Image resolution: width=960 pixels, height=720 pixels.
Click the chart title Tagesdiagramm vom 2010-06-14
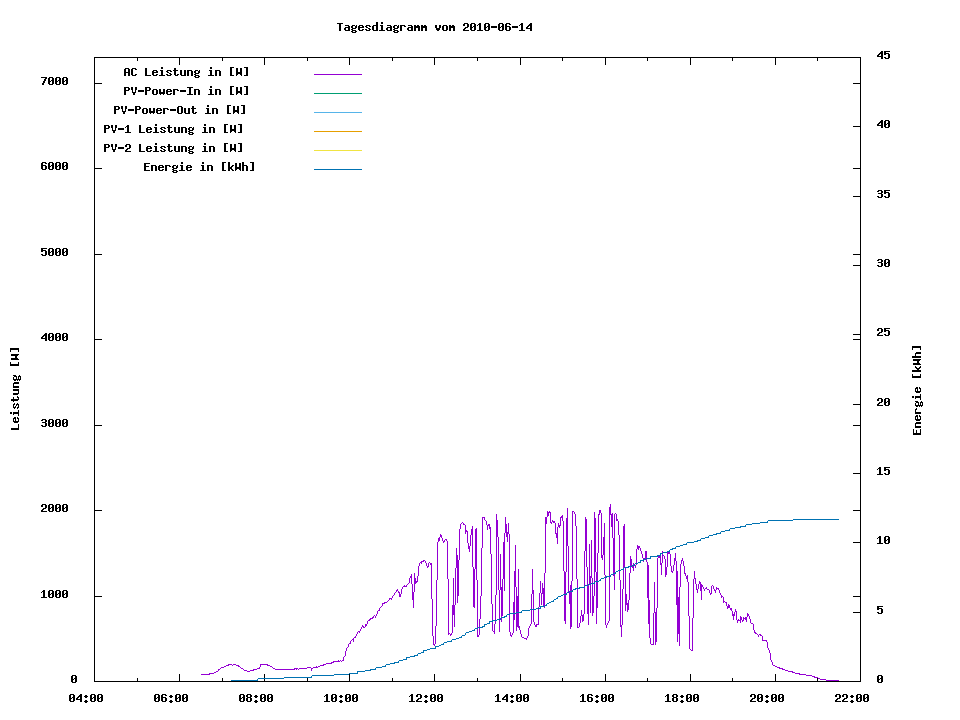(x=435, y=27)
